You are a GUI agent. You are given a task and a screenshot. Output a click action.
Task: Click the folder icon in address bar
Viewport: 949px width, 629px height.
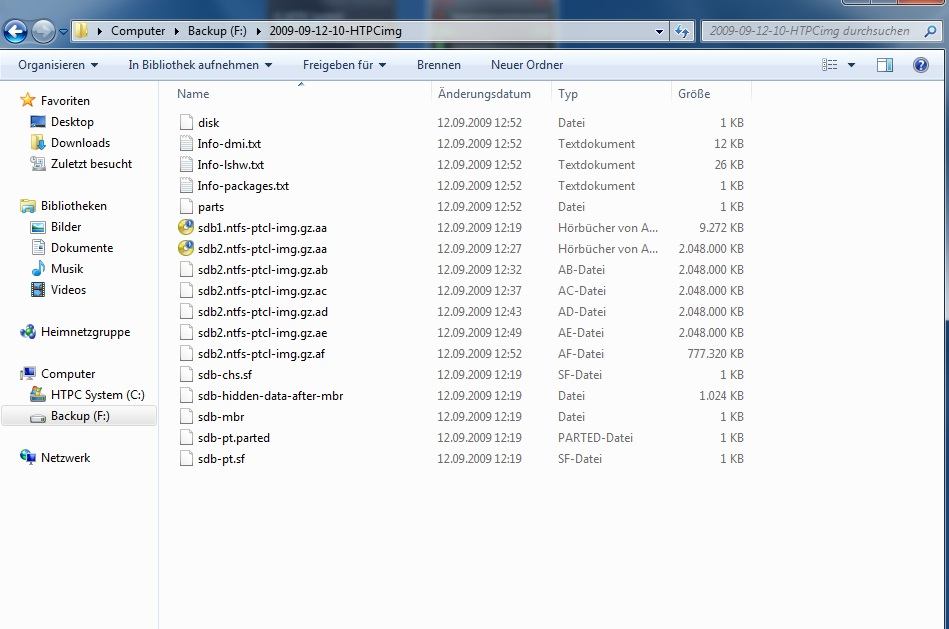click(x=81, y=31)
